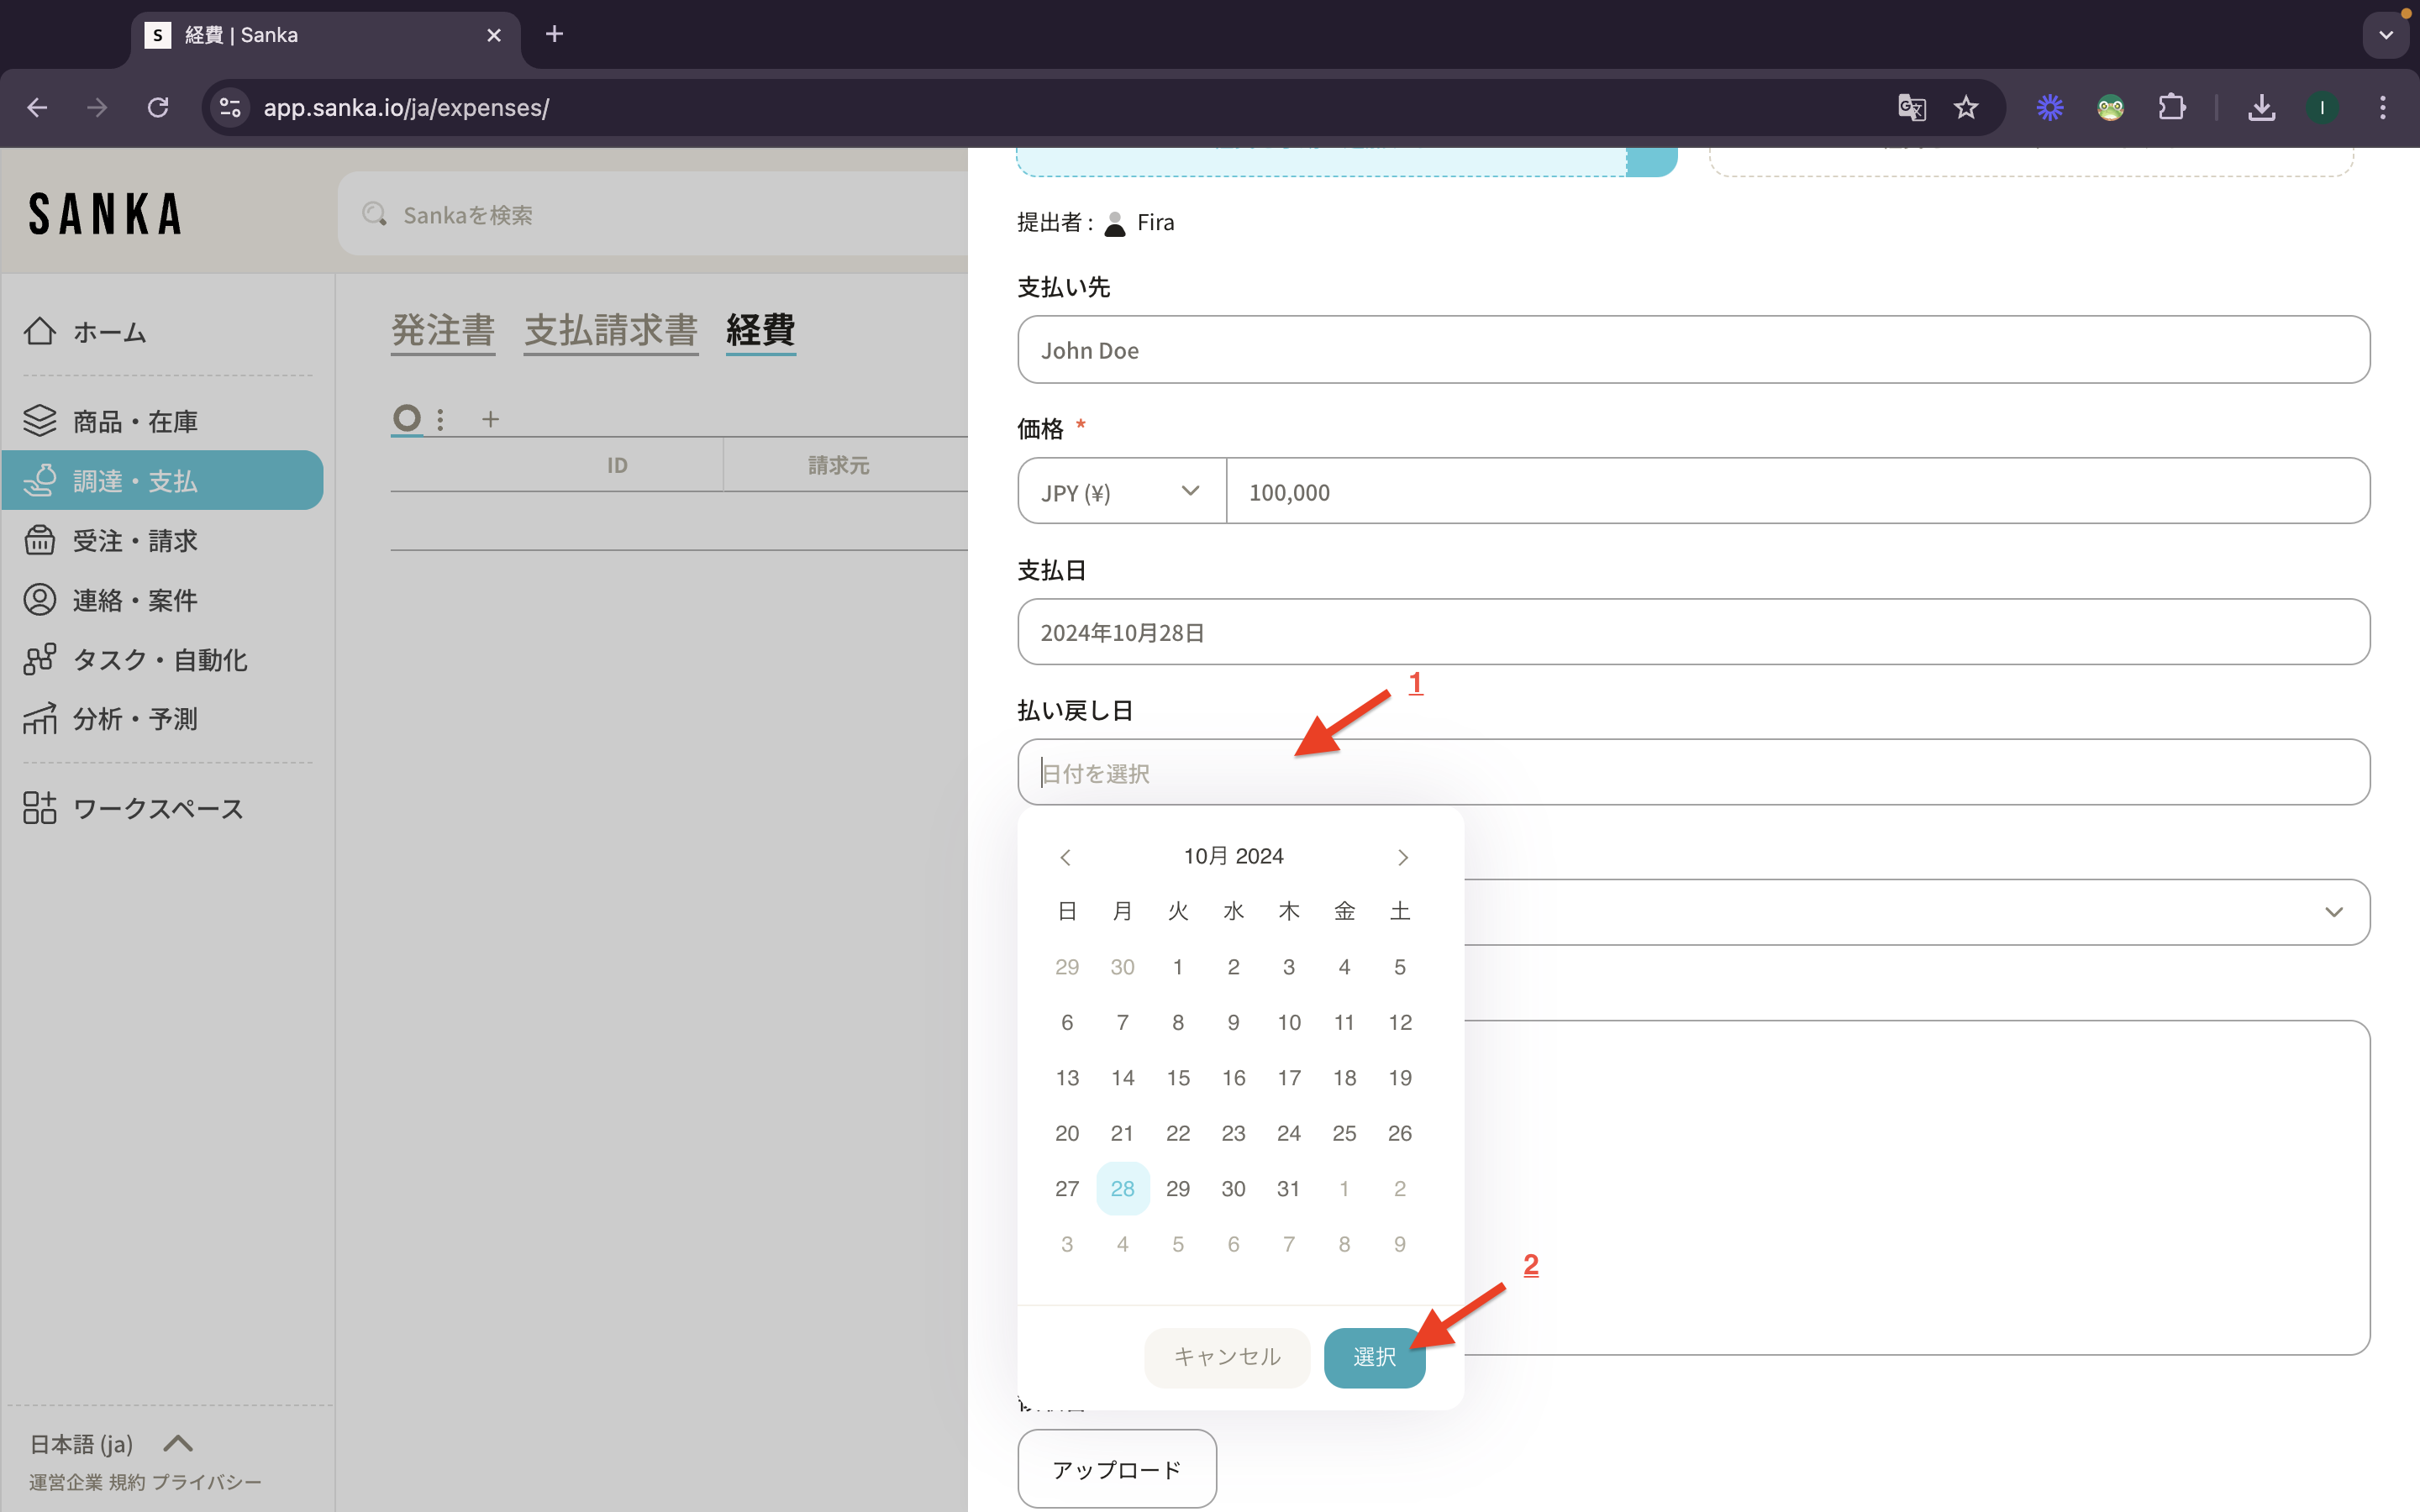
Task: Go to next month in calendar
Action: coord(1402,857)
